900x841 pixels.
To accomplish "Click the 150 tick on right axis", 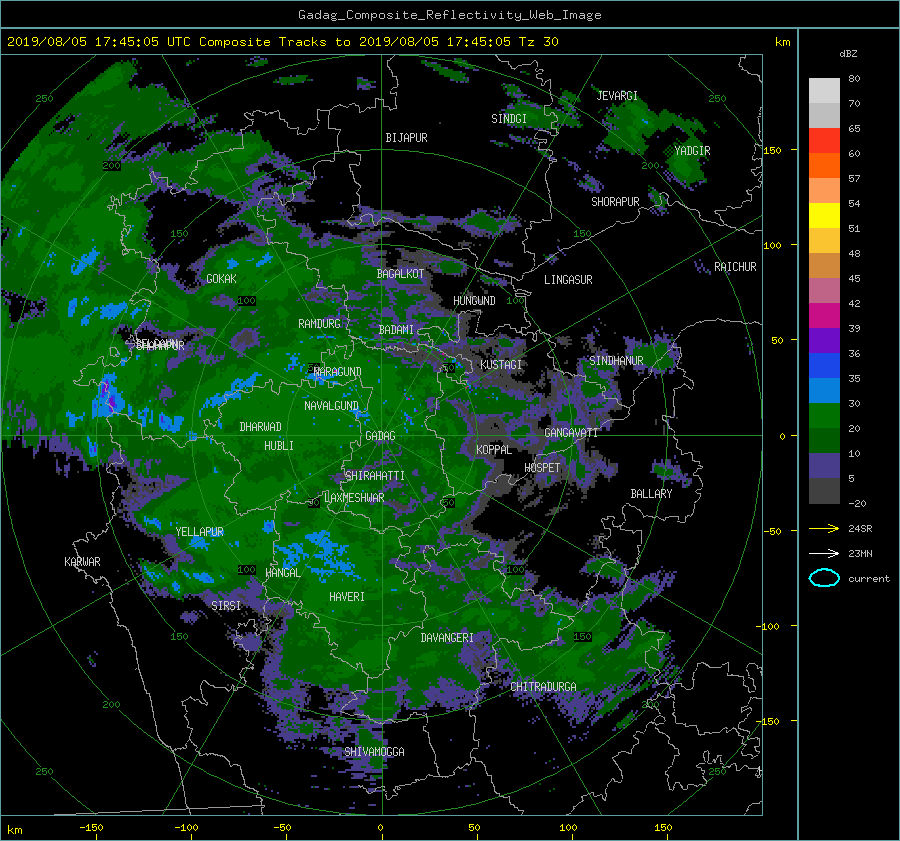I will 772,150.
